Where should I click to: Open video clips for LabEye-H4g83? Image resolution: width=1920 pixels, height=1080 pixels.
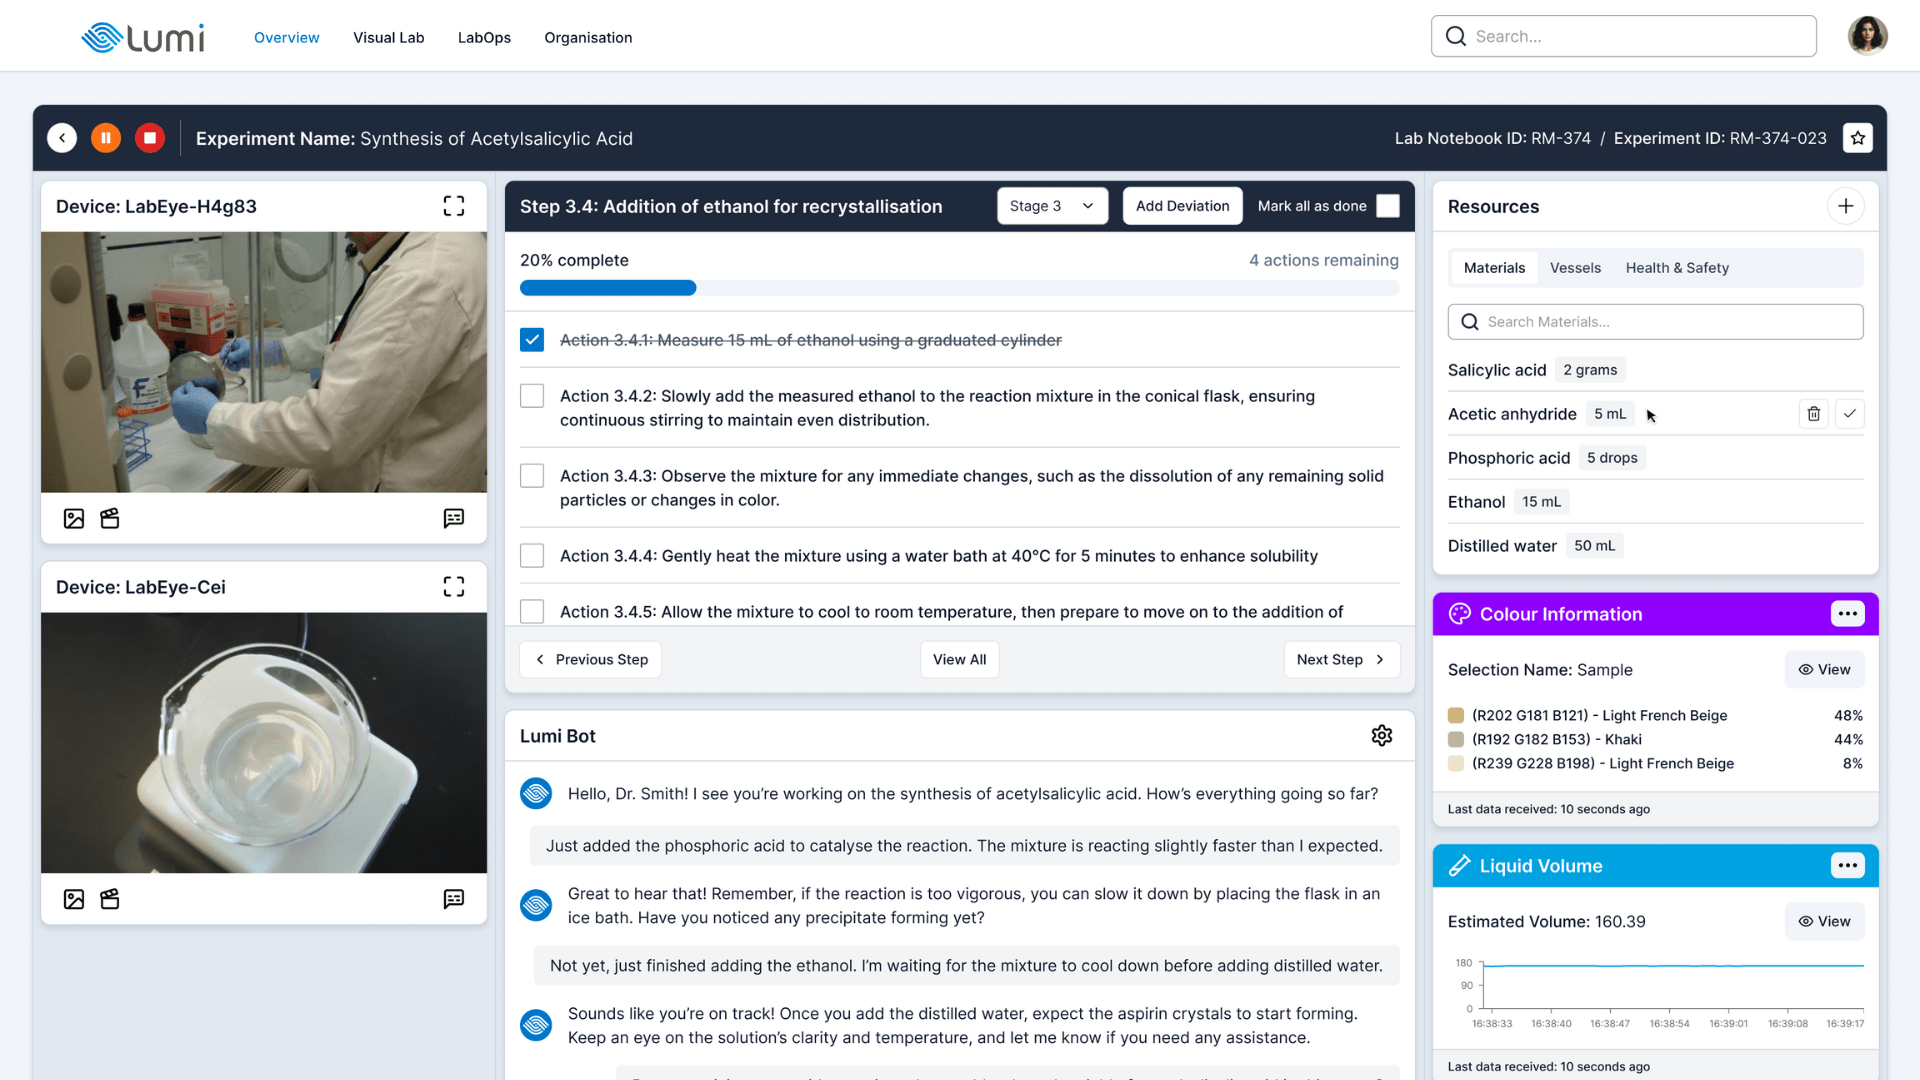(110, 518)
